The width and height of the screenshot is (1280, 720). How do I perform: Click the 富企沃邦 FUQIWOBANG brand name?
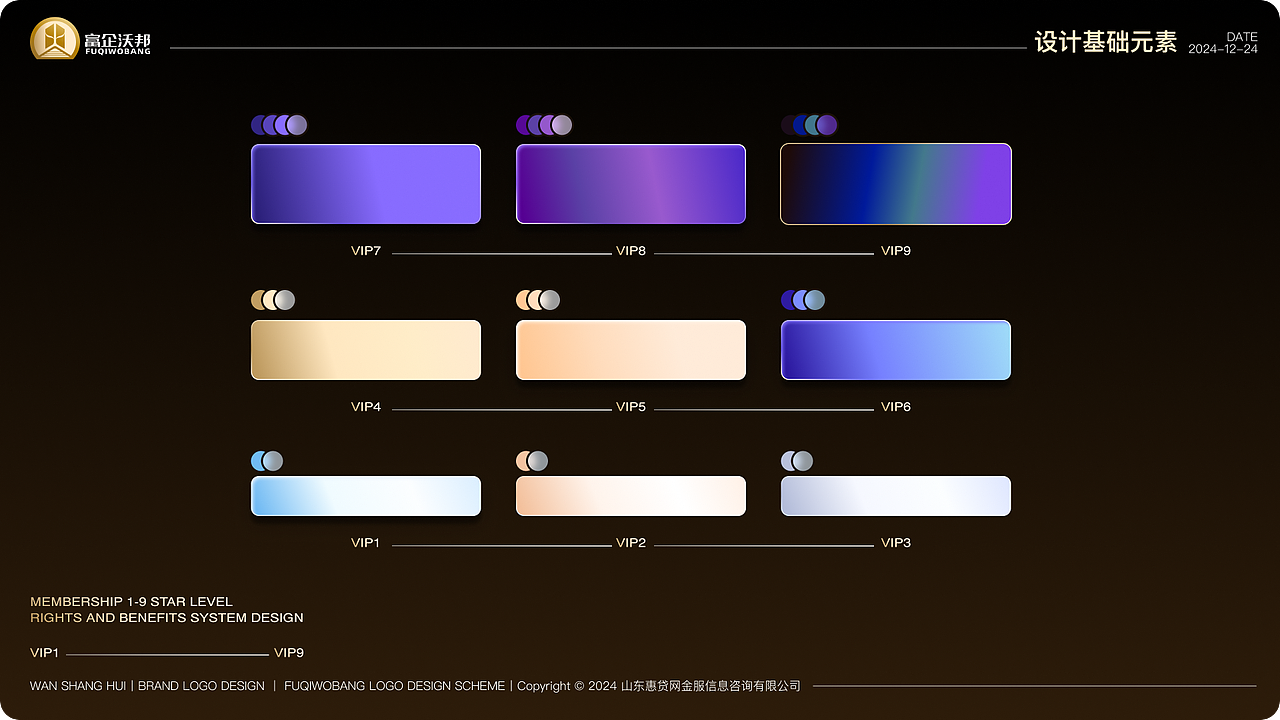click(x=118, y=43)
